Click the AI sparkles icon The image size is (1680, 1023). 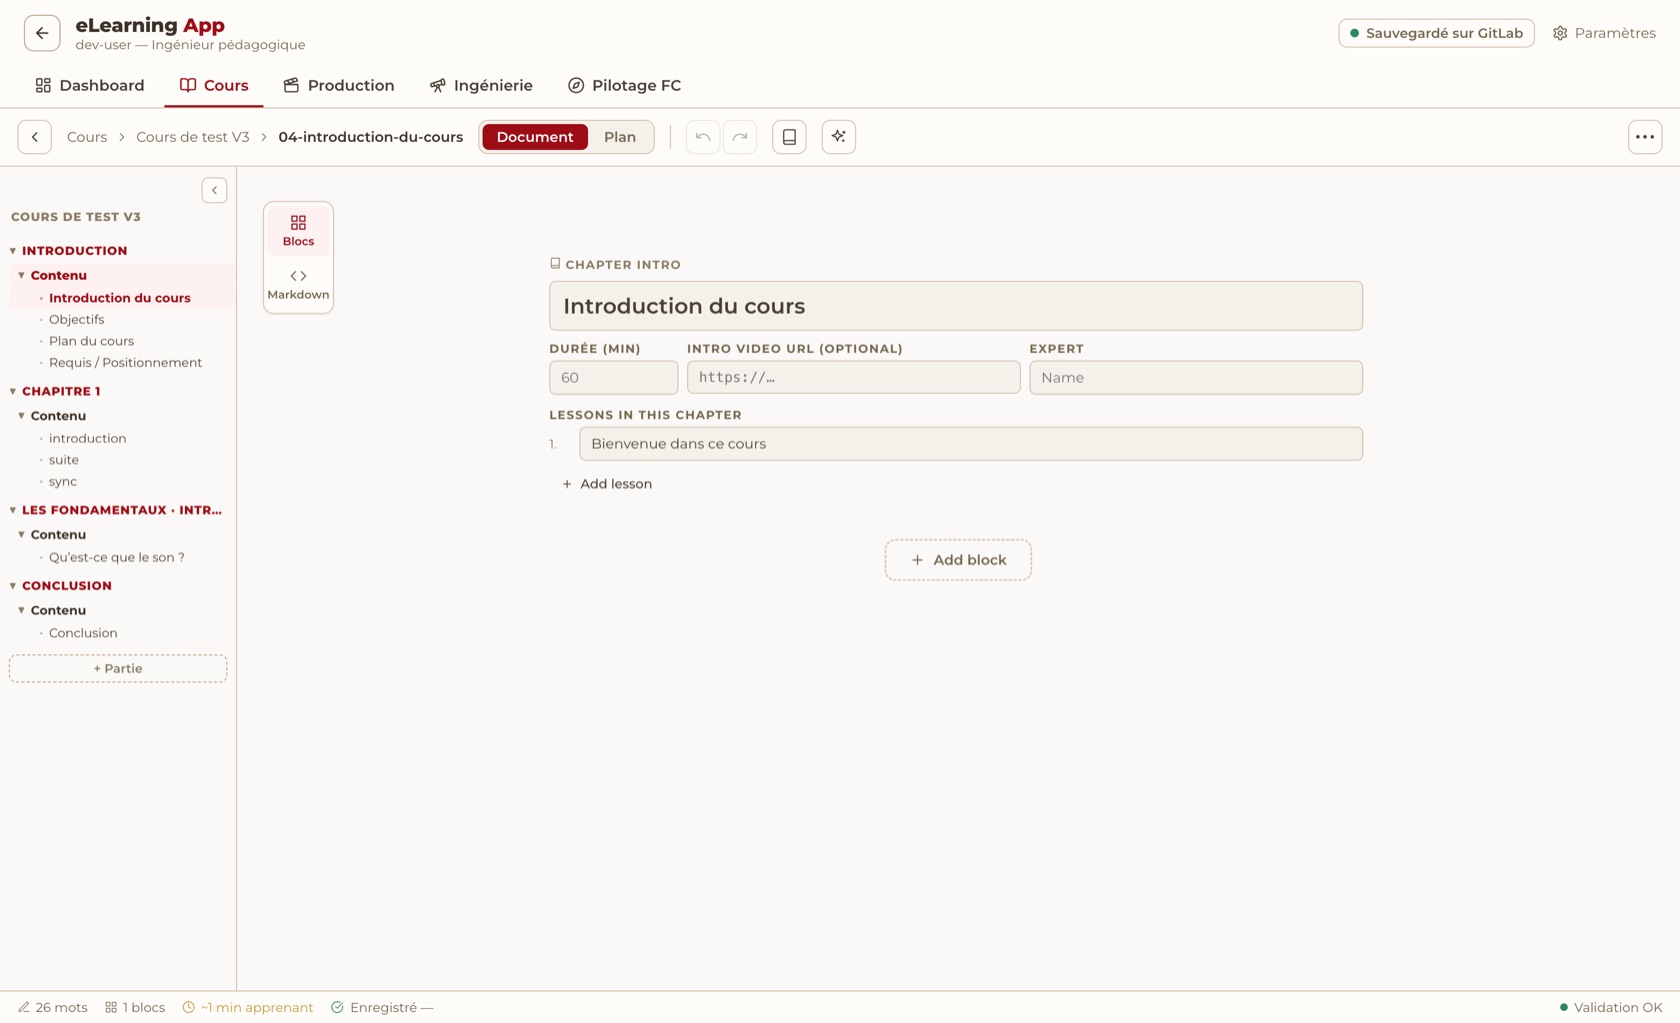tap(839, 137)
